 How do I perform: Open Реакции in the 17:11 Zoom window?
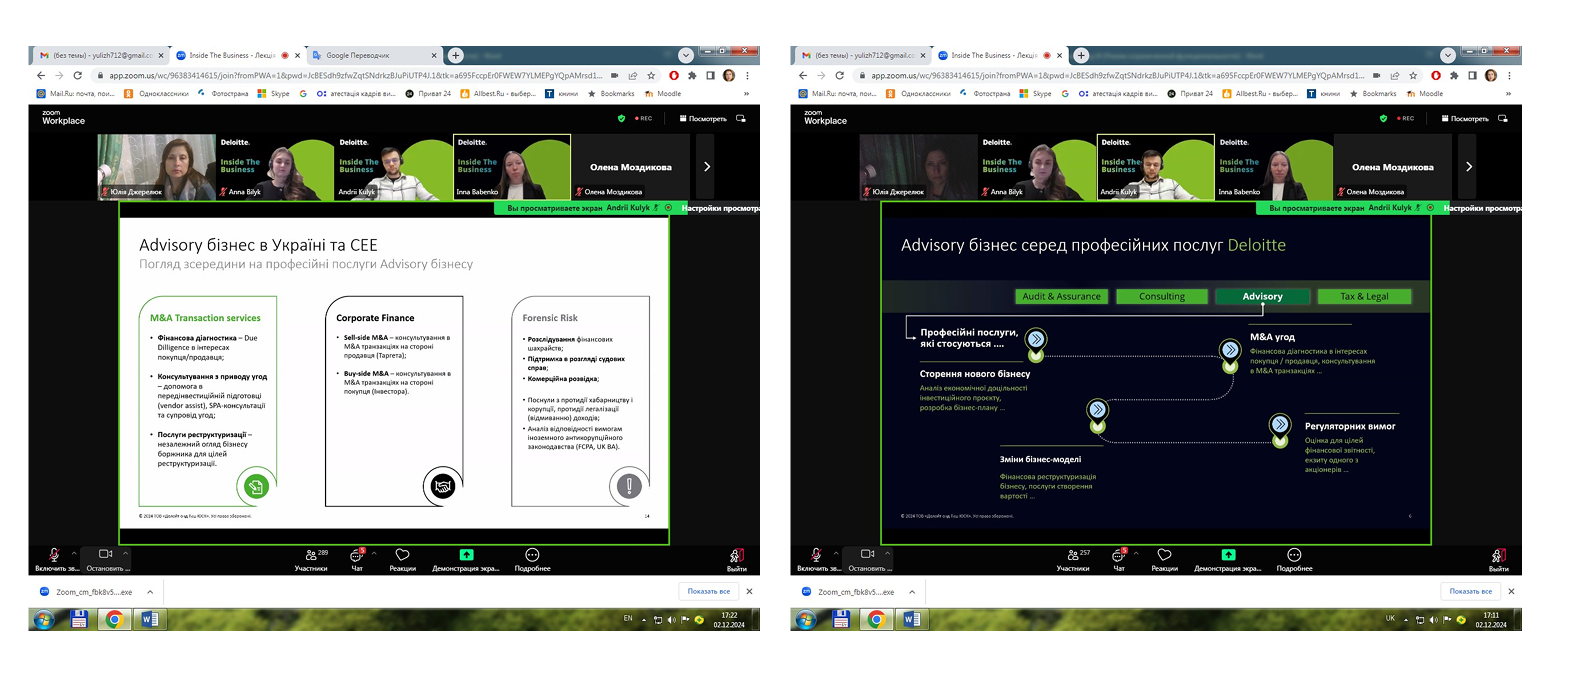pyautogui.click(x=1164, y=560)
